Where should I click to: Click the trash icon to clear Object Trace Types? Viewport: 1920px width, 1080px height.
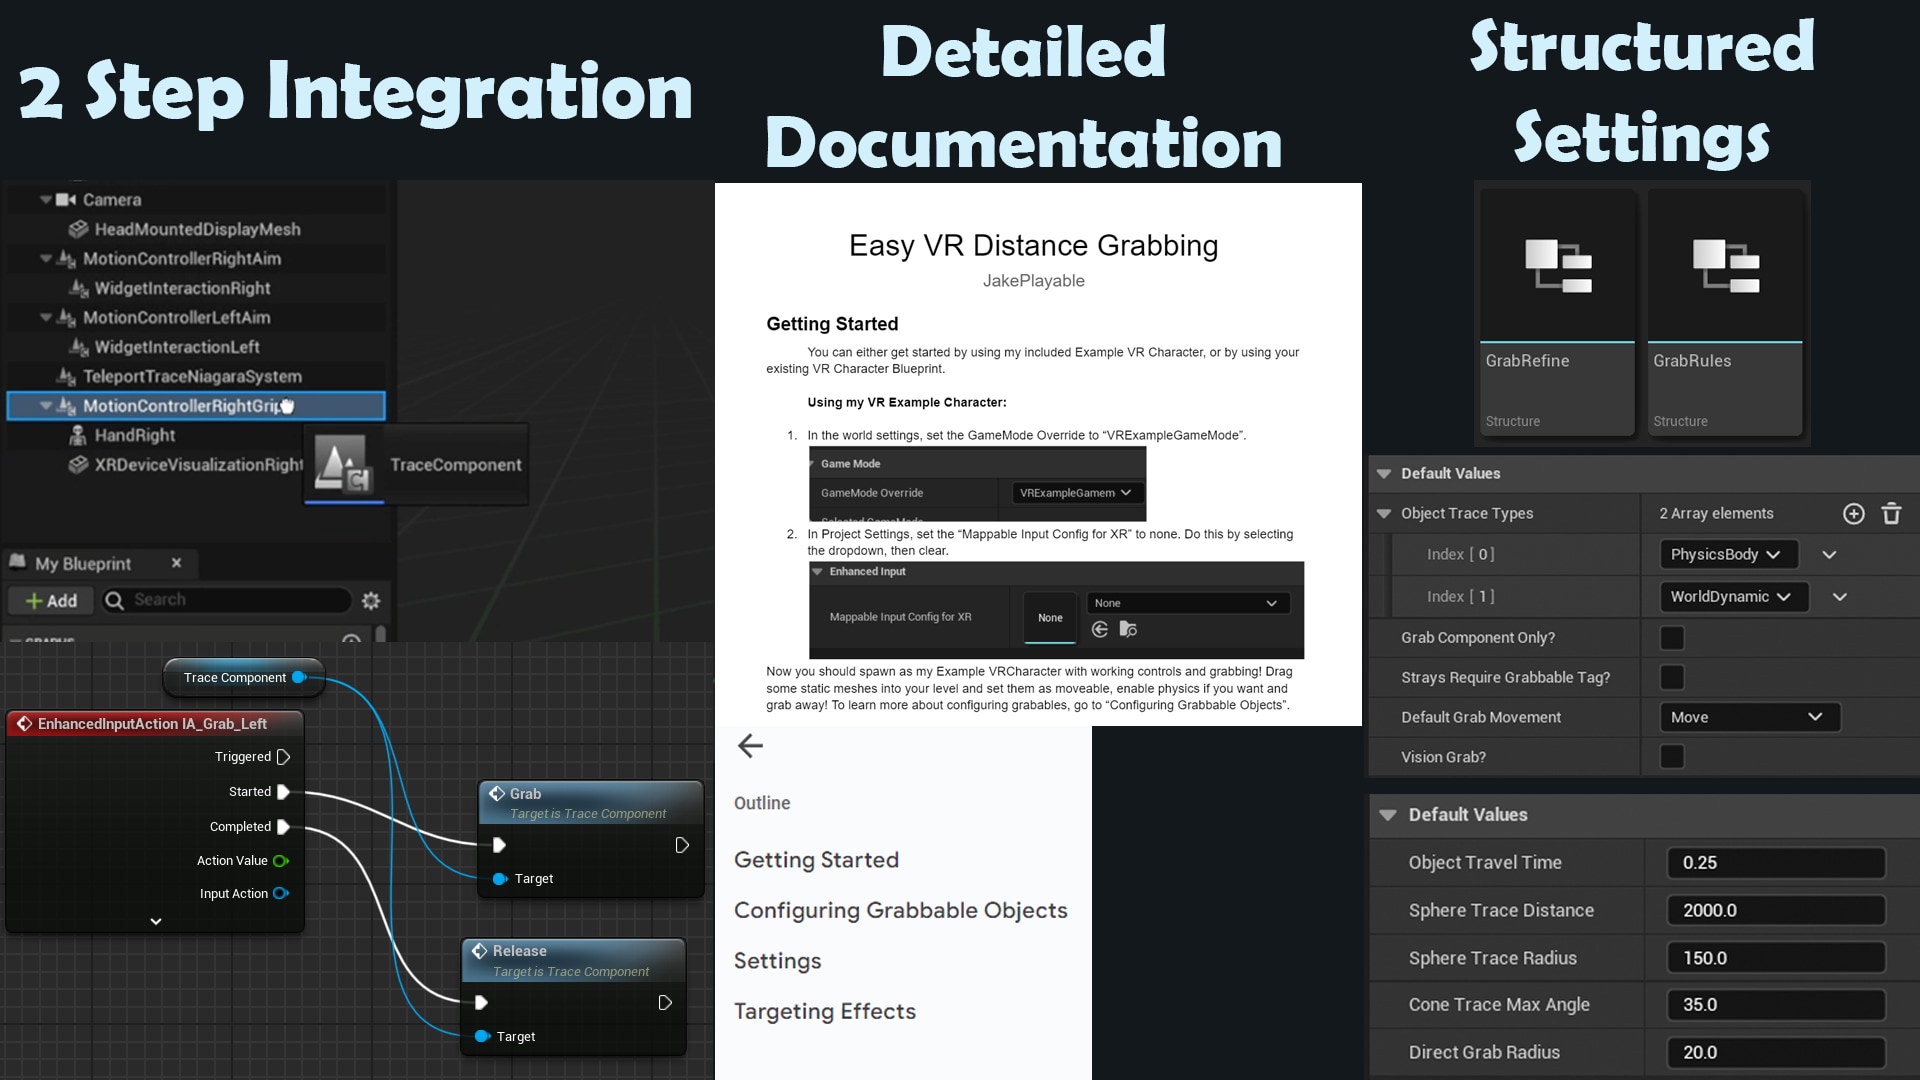click(1892, 513)
